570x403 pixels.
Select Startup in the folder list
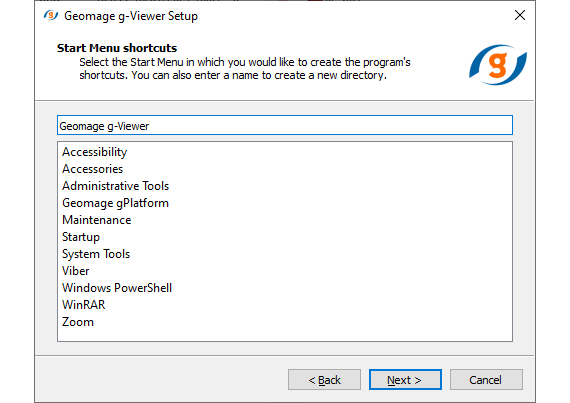pos(81,237)
